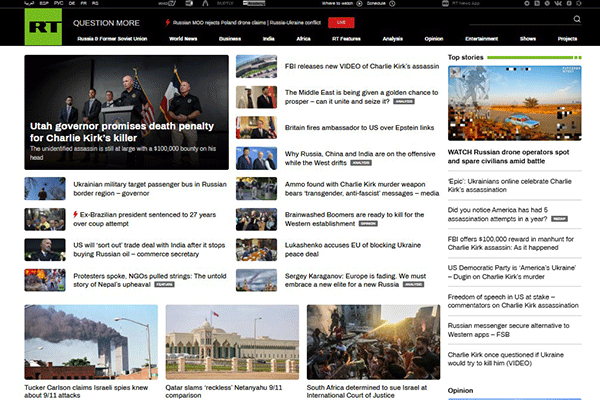Open Tucker Carlson Israeli spies 9/11 story image
600x400 pixels.
(x=91, y=342)
